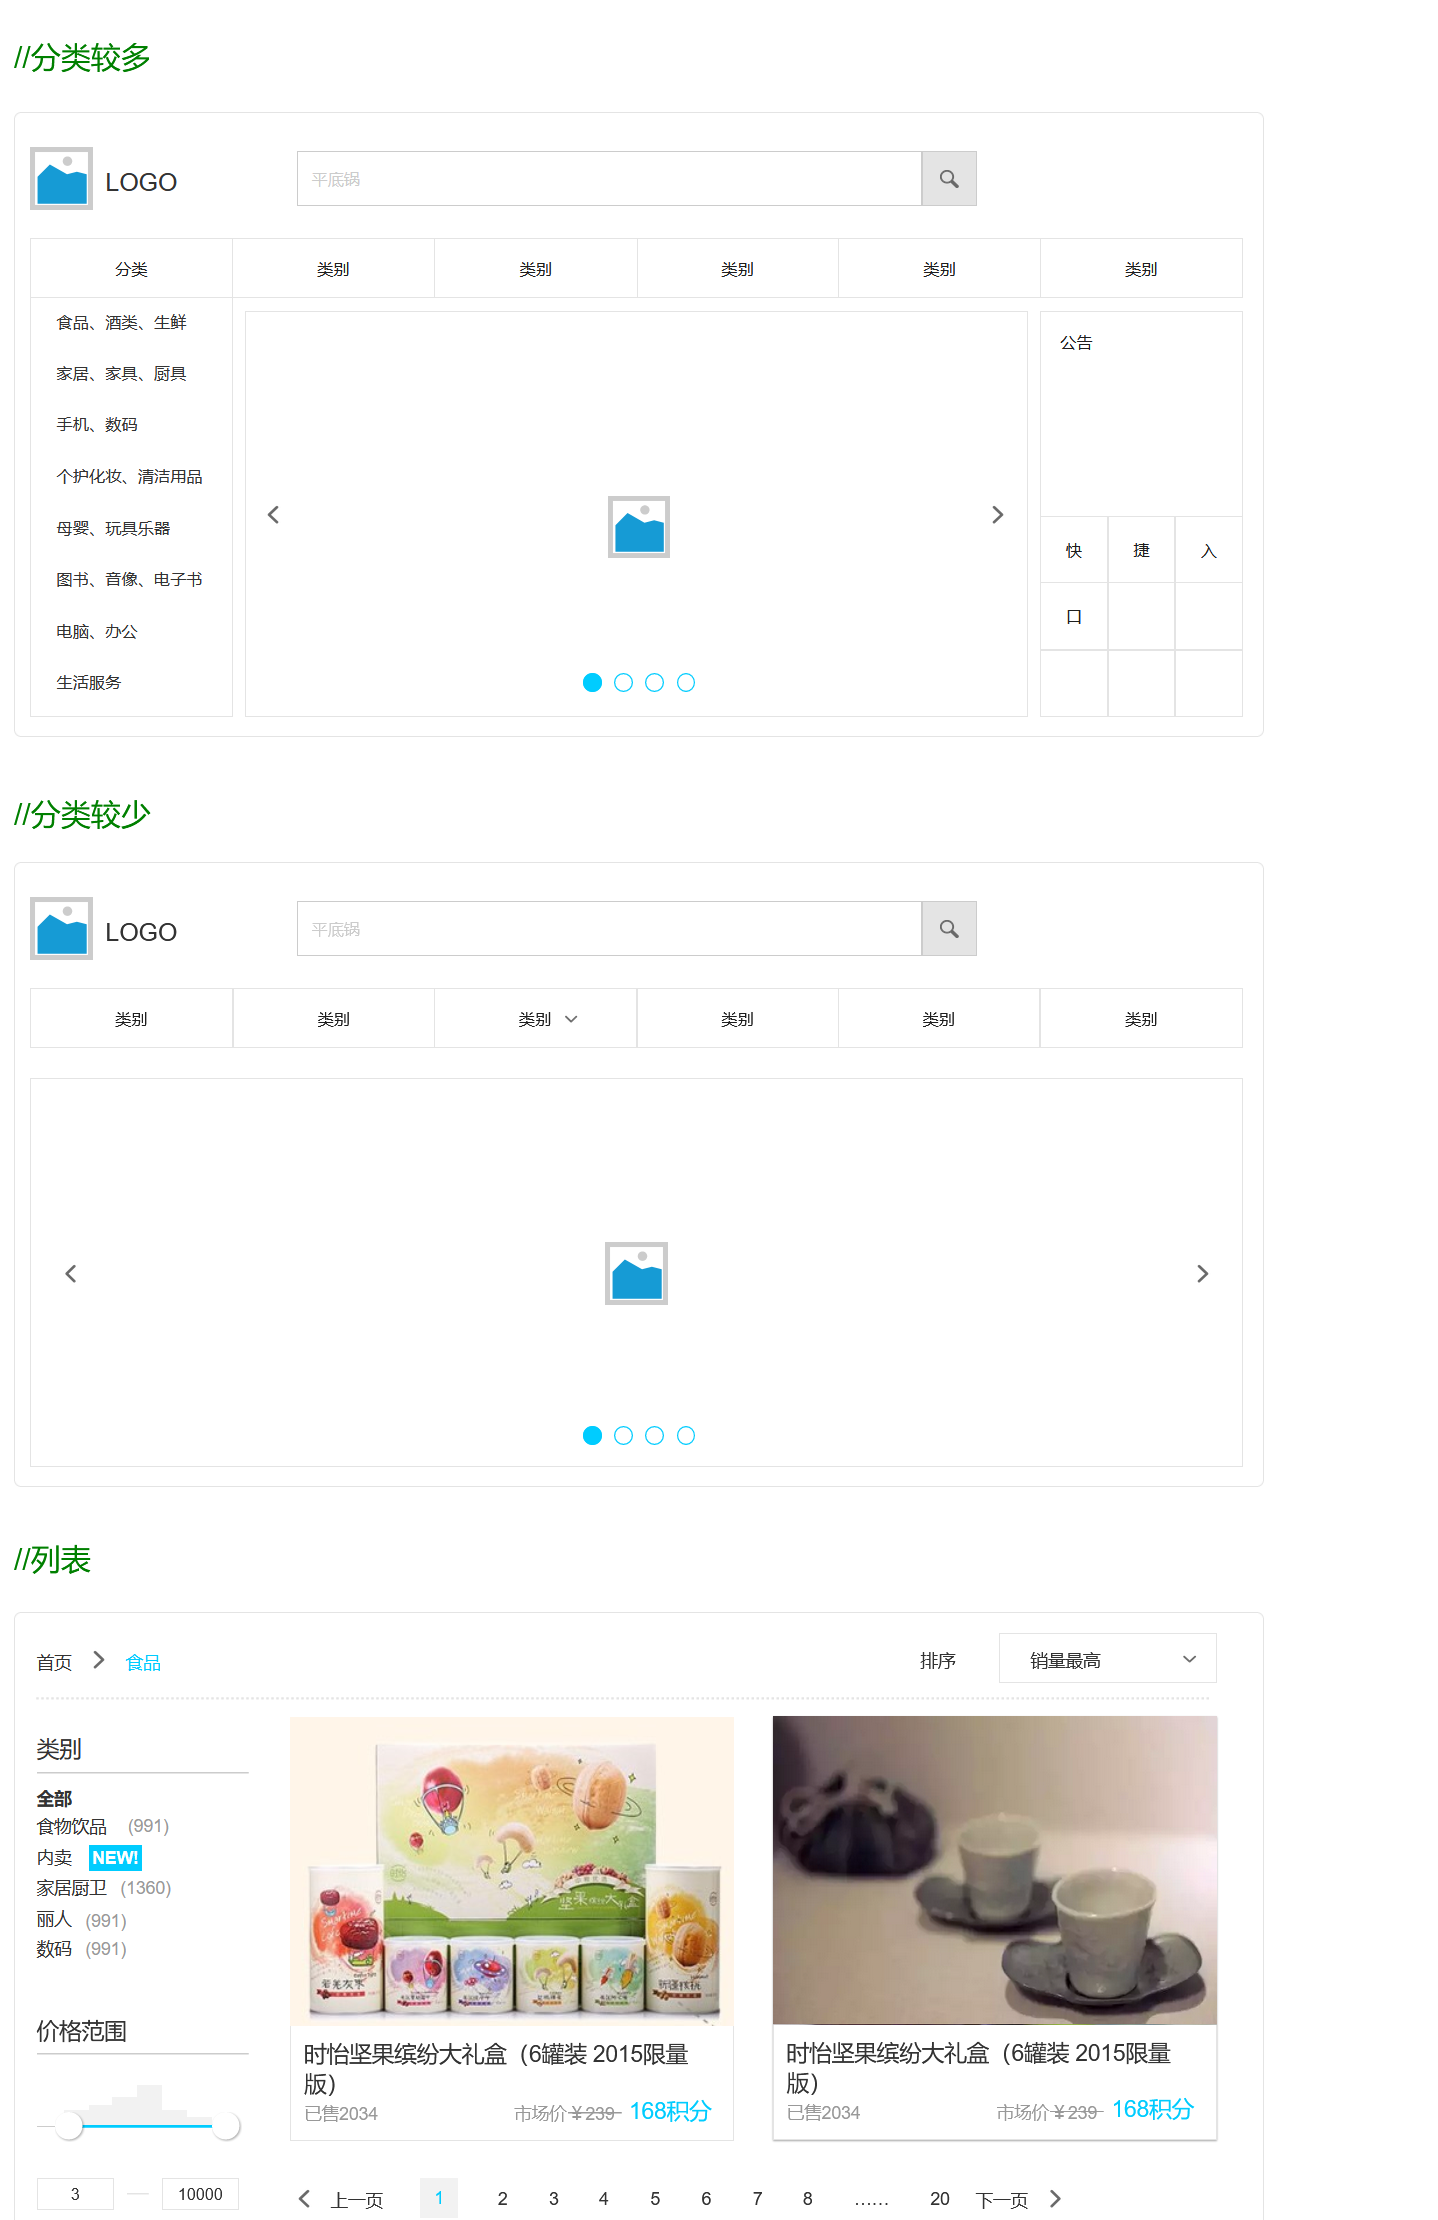Select the third dot of the large carousel

(x=654, y=1435)
